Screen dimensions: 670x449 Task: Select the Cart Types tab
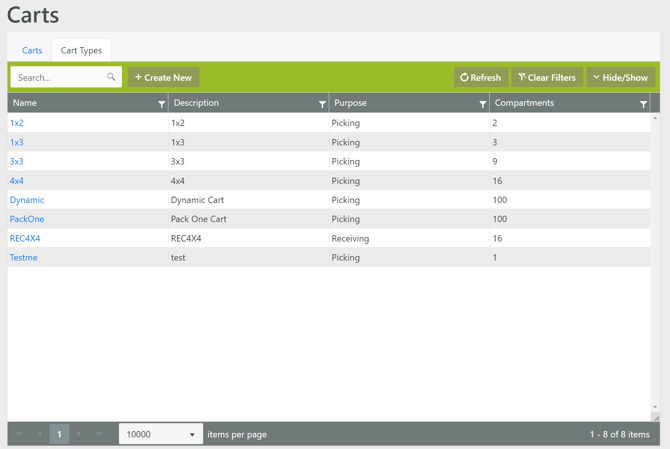coord(81,50)
